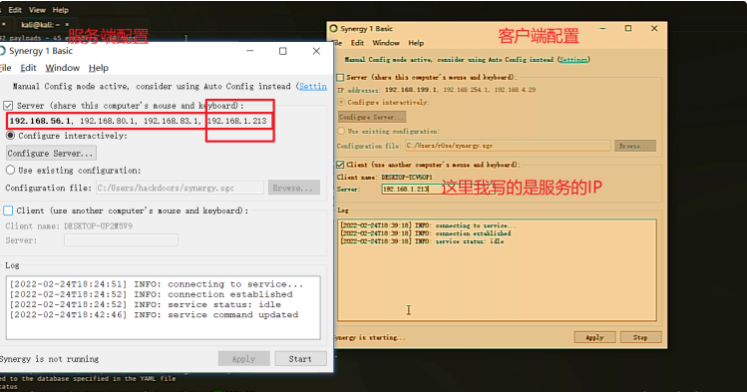Minimize the right Synergy 1 Basic window
The height and width of the screenshot is (392, 747).
603,29
